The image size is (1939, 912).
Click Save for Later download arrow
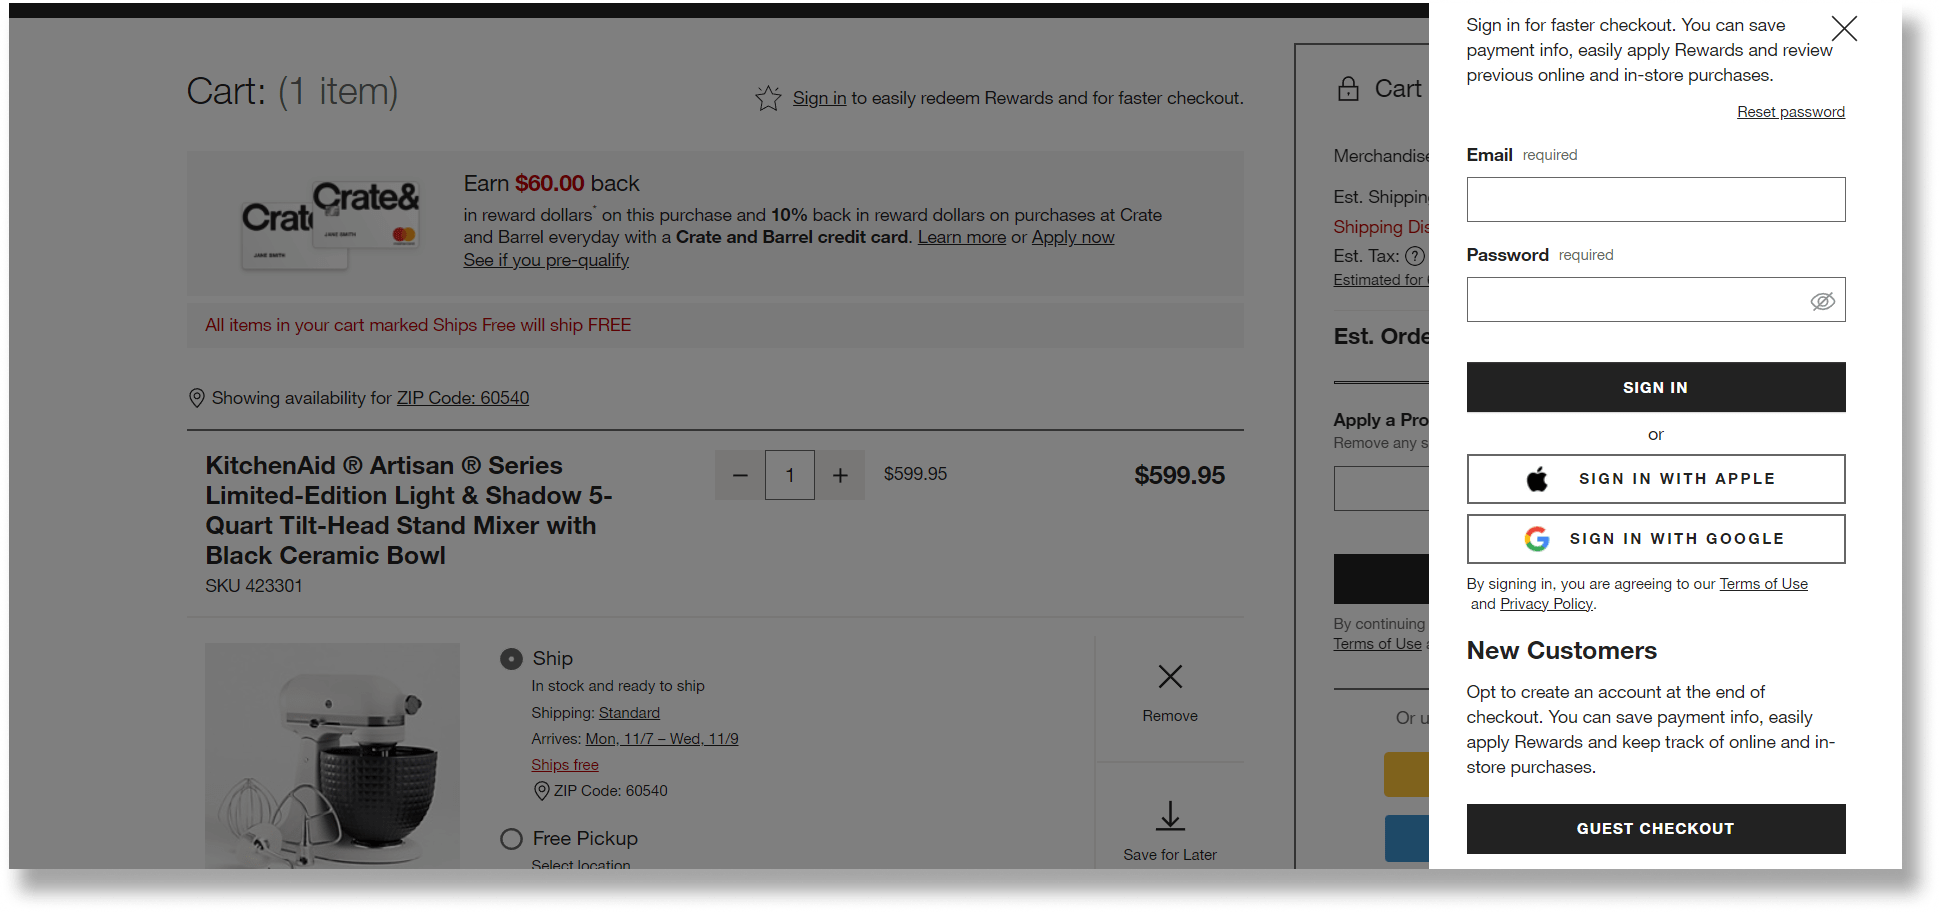(x=1170, y=815)
